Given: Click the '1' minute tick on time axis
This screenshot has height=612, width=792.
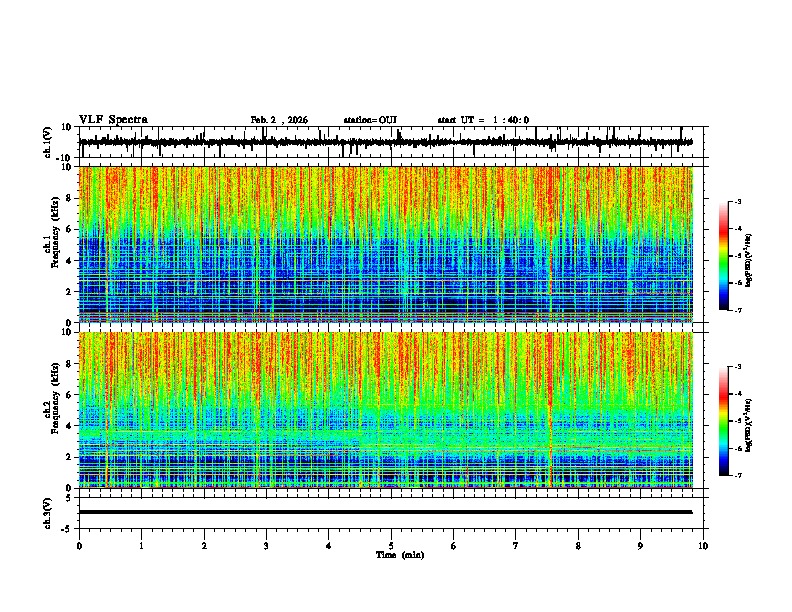Looking at the screenshot, I should 141,546.
